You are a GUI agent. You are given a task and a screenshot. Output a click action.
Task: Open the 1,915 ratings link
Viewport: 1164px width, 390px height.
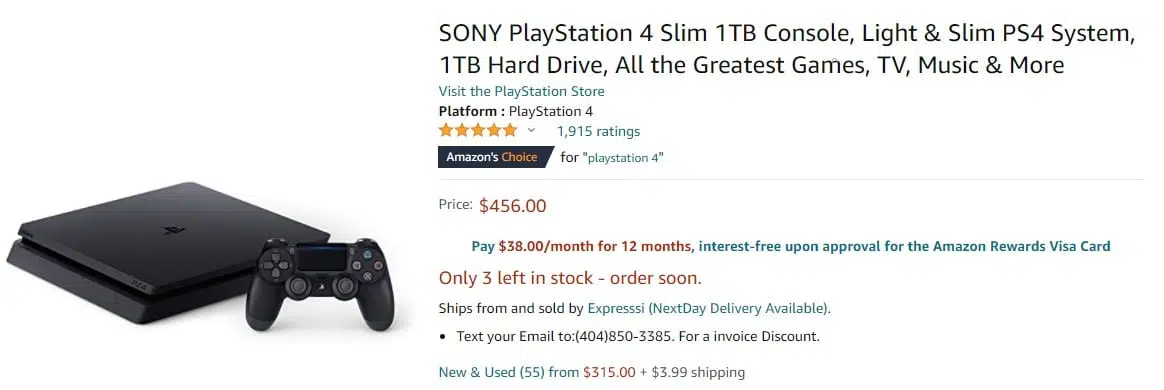(x=598, y=131)
